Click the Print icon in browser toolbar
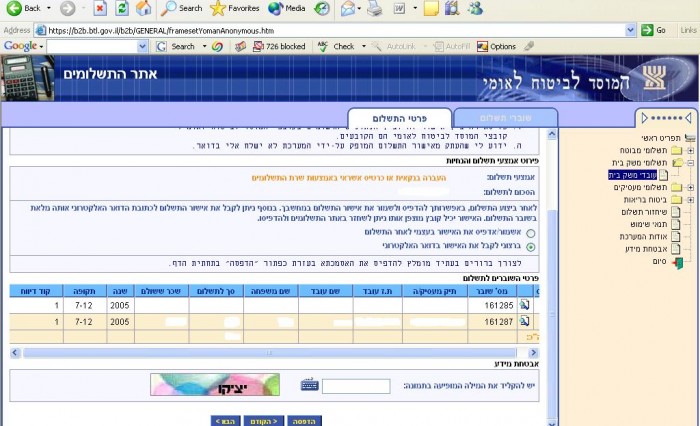This screenshot has width=700, height=426. coord(374,8)
